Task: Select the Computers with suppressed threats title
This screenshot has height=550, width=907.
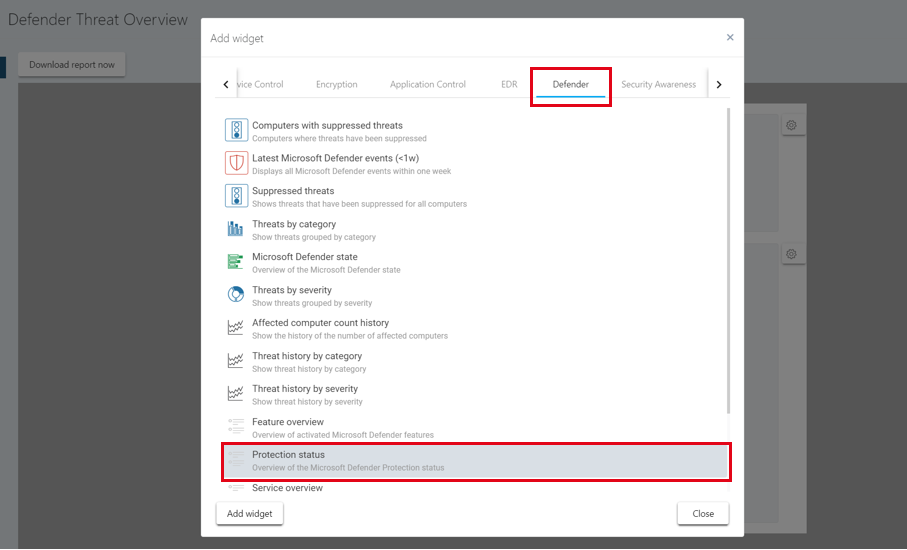Action: 327,125
